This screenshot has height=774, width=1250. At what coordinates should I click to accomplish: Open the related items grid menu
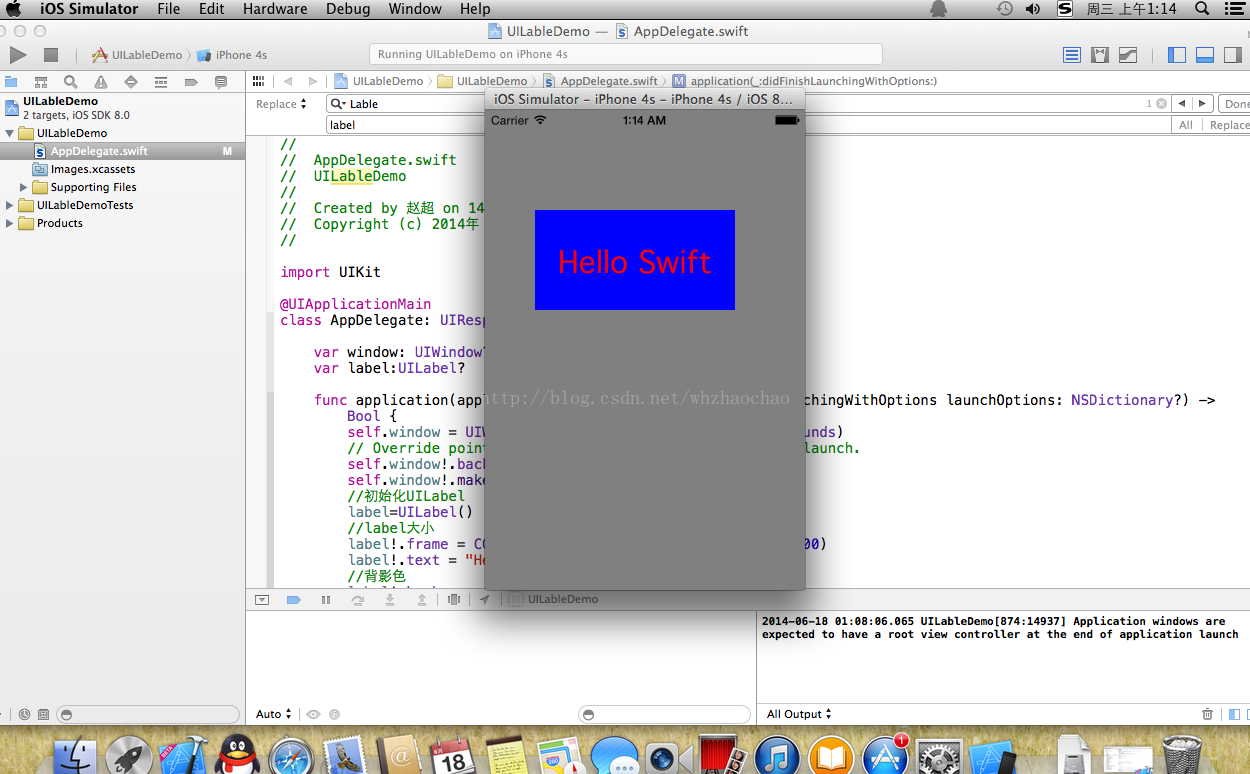258,81
